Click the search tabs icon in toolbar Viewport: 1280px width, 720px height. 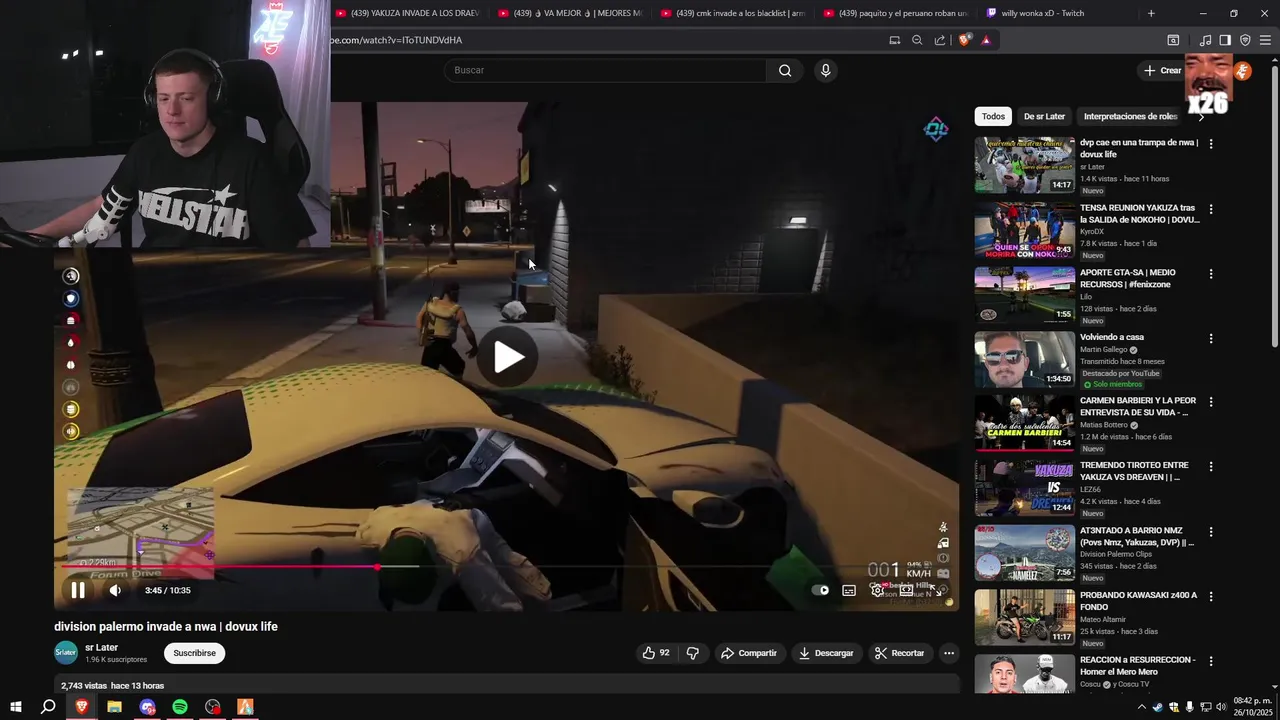coord(1173,40)
